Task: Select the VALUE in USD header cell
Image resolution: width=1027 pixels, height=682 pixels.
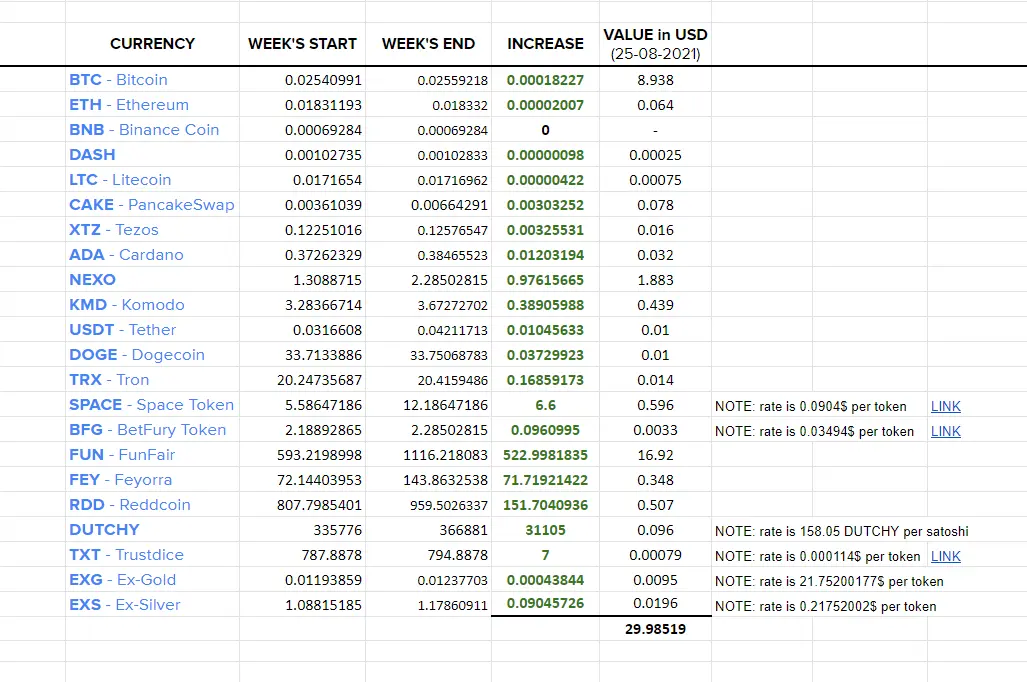Action: coord(655,44)
